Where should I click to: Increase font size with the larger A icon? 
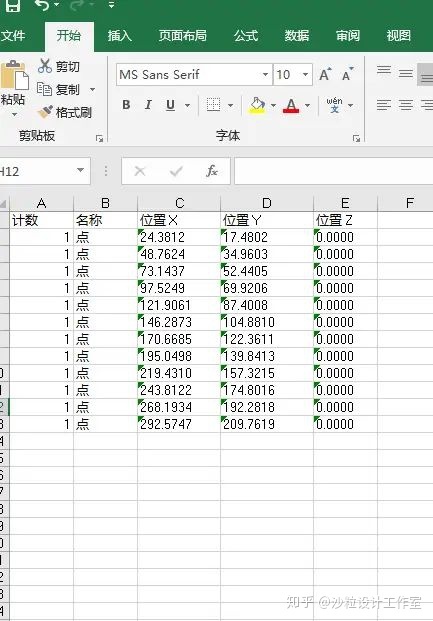point(325,74)
